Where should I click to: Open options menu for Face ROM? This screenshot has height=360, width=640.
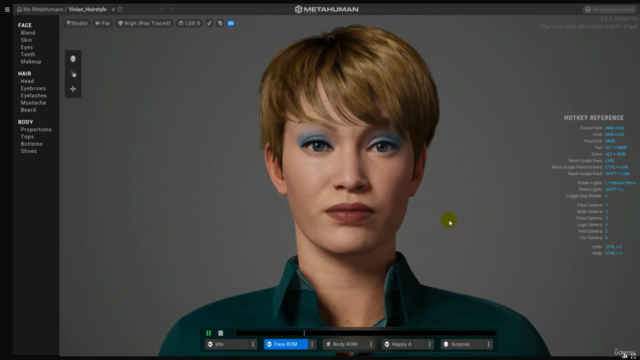pos(312,344)
